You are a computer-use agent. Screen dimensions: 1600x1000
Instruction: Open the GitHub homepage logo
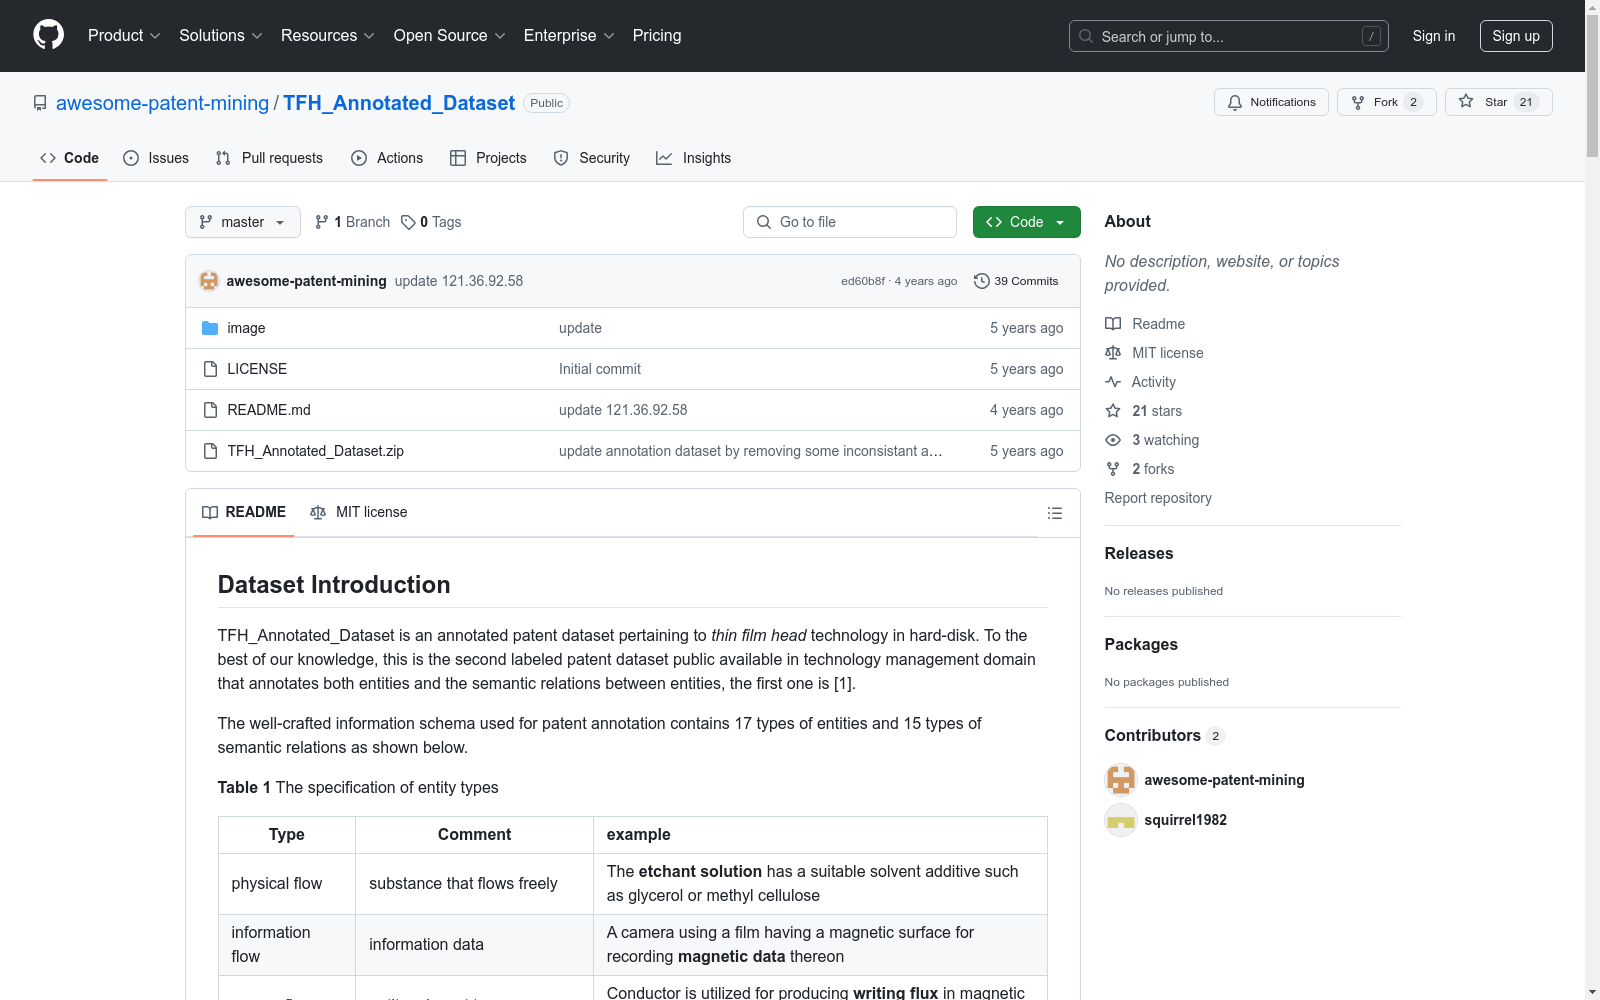pyautogui.click(x=48, y=35)
